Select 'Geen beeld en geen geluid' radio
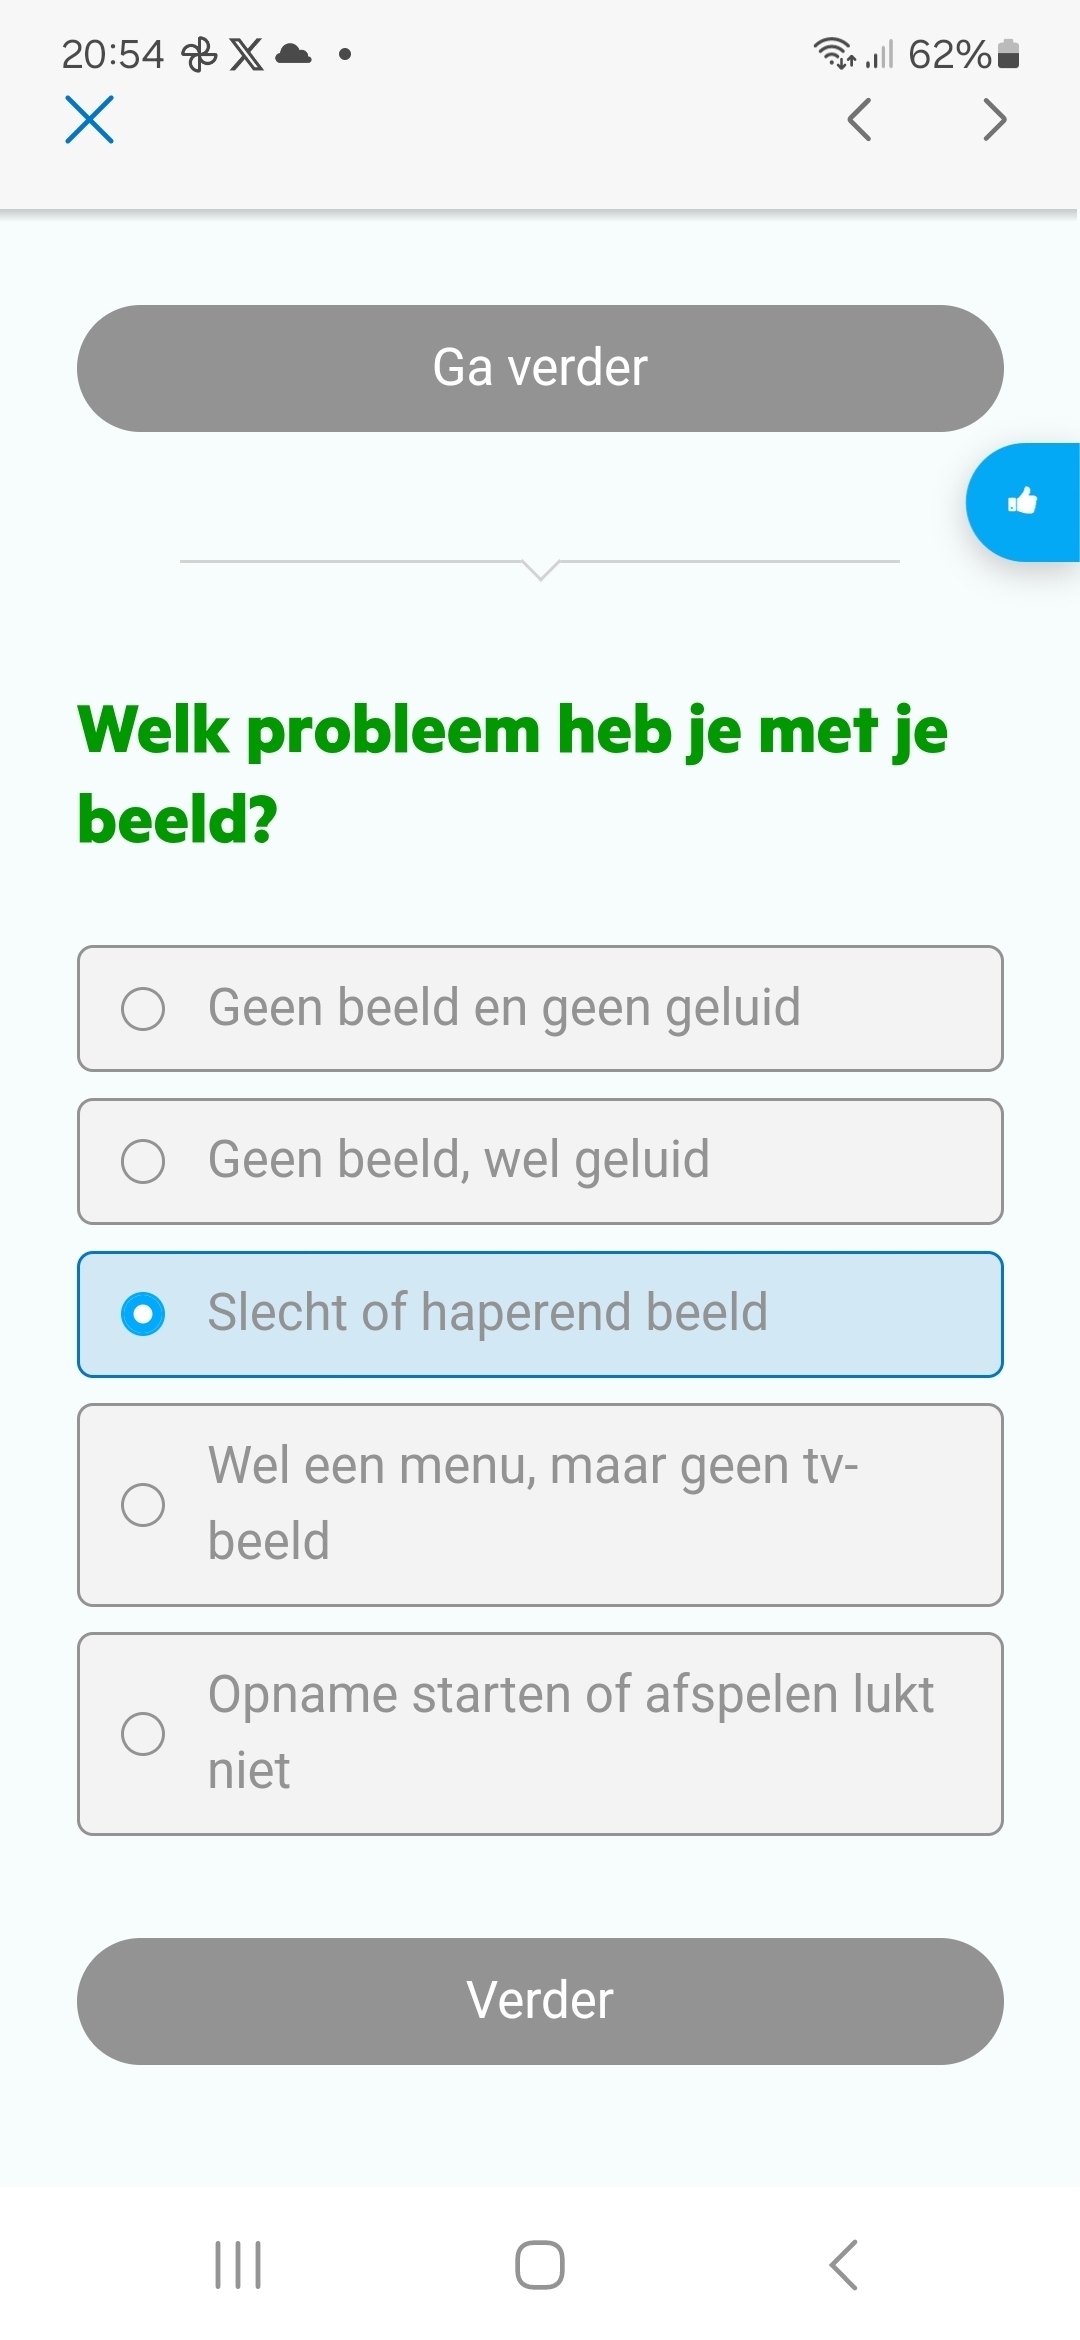This screenshot has height=2340, width=1080. click(540, 1008)
